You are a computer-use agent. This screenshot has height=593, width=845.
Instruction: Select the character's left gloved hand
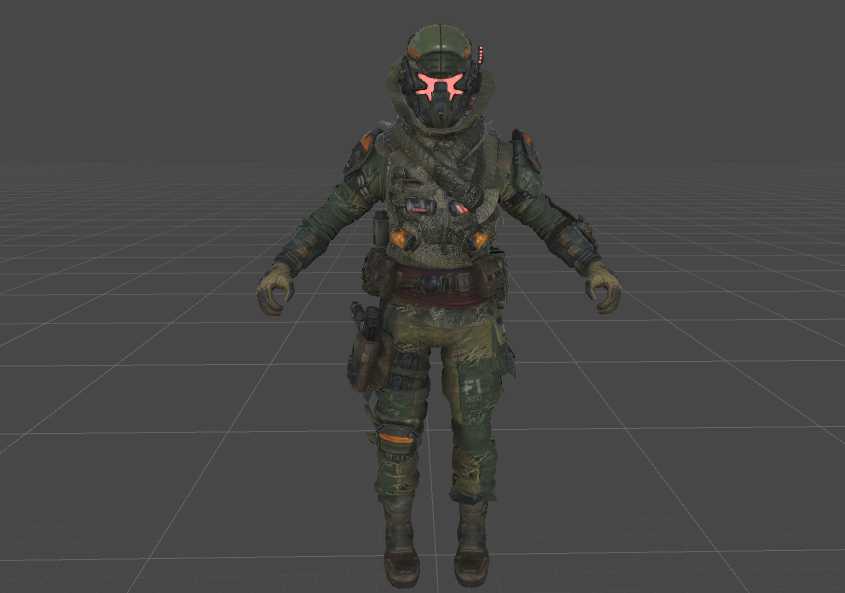(603, 286)
